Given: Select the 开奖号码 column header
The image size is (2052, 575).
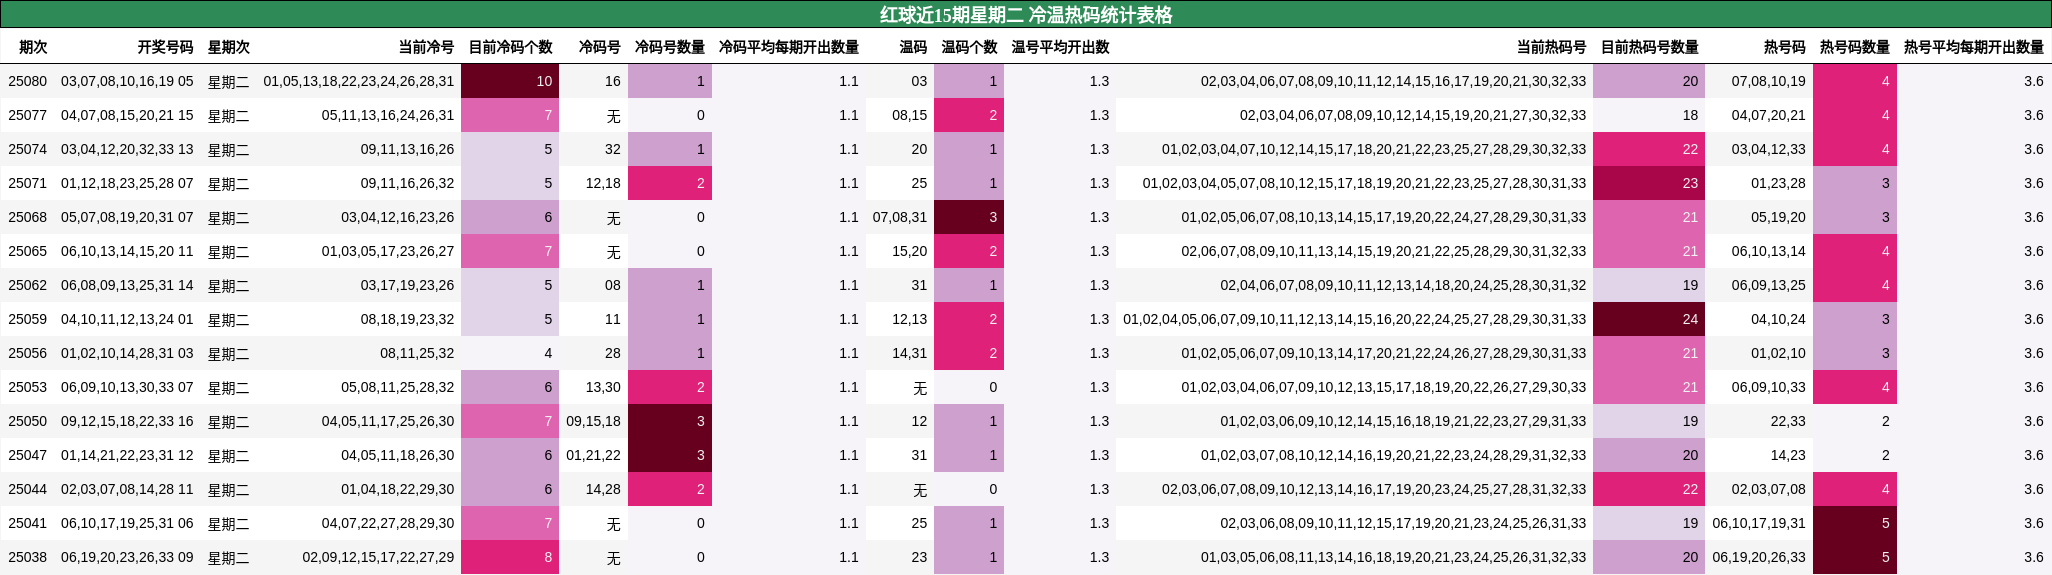Looking at the screenshot, I should tap(165, 47).
